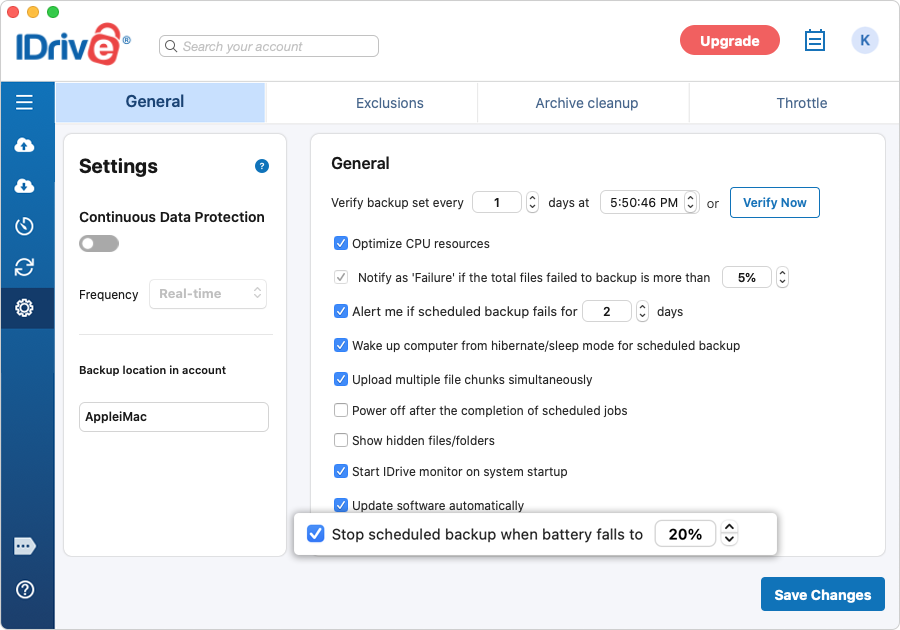Open the Help question mark icon in the sidebar

pyautogui.click(x=25, y=589)
